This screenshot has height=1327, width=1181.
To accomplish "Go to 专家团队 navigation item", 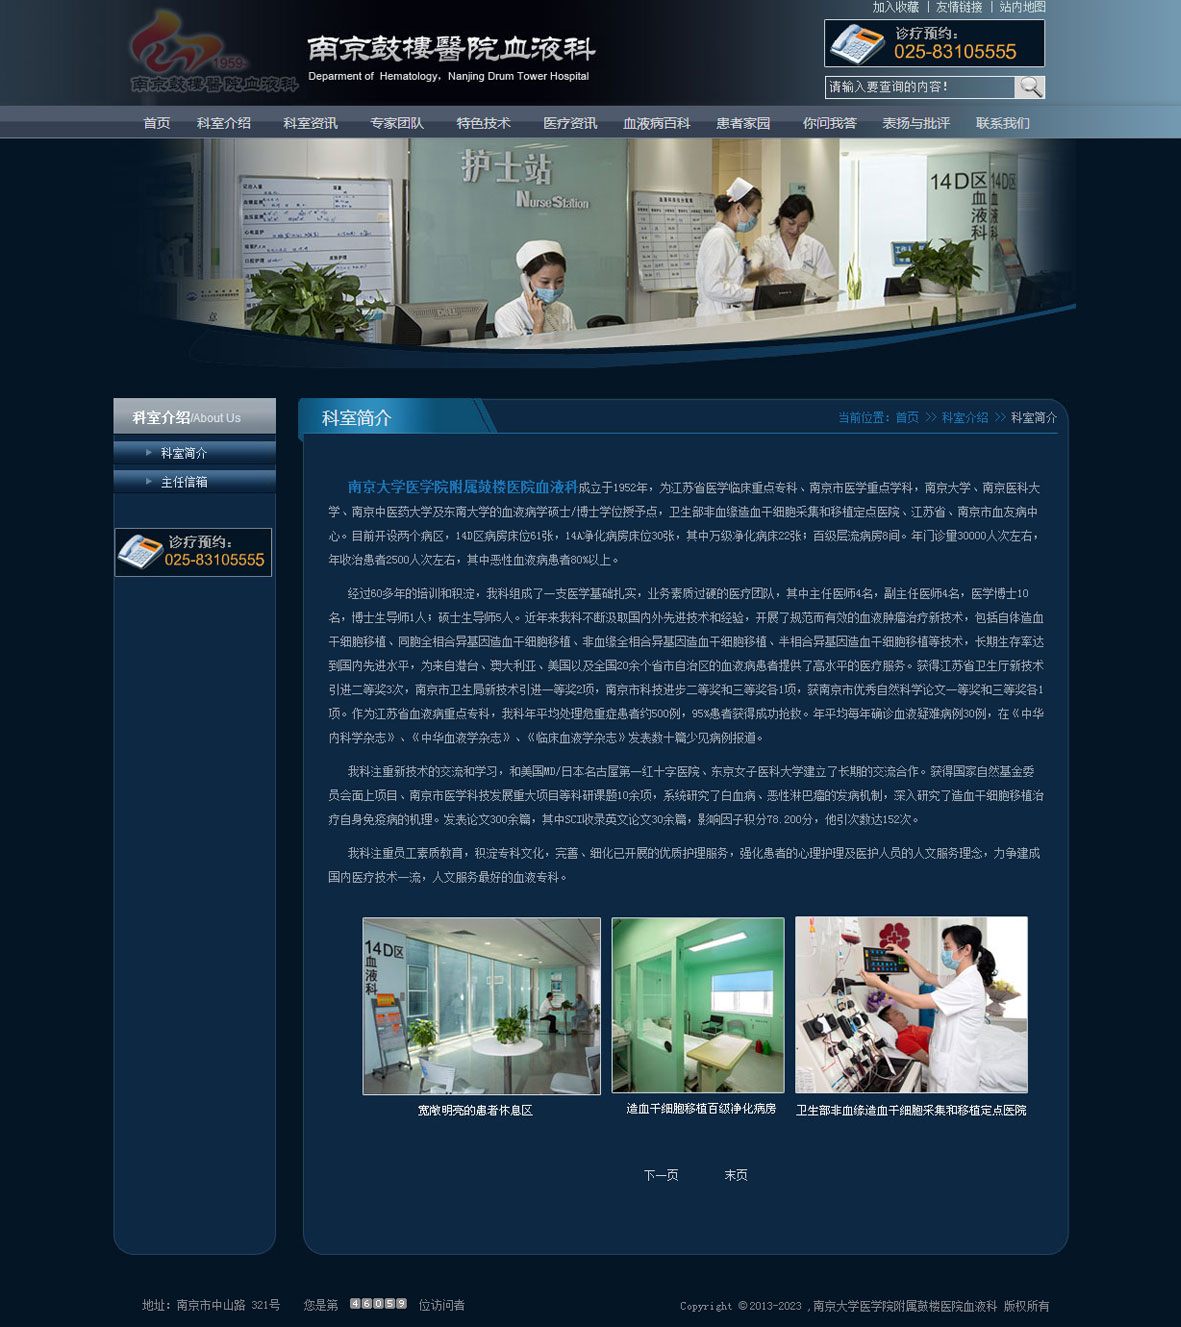I will coord(397,123).
